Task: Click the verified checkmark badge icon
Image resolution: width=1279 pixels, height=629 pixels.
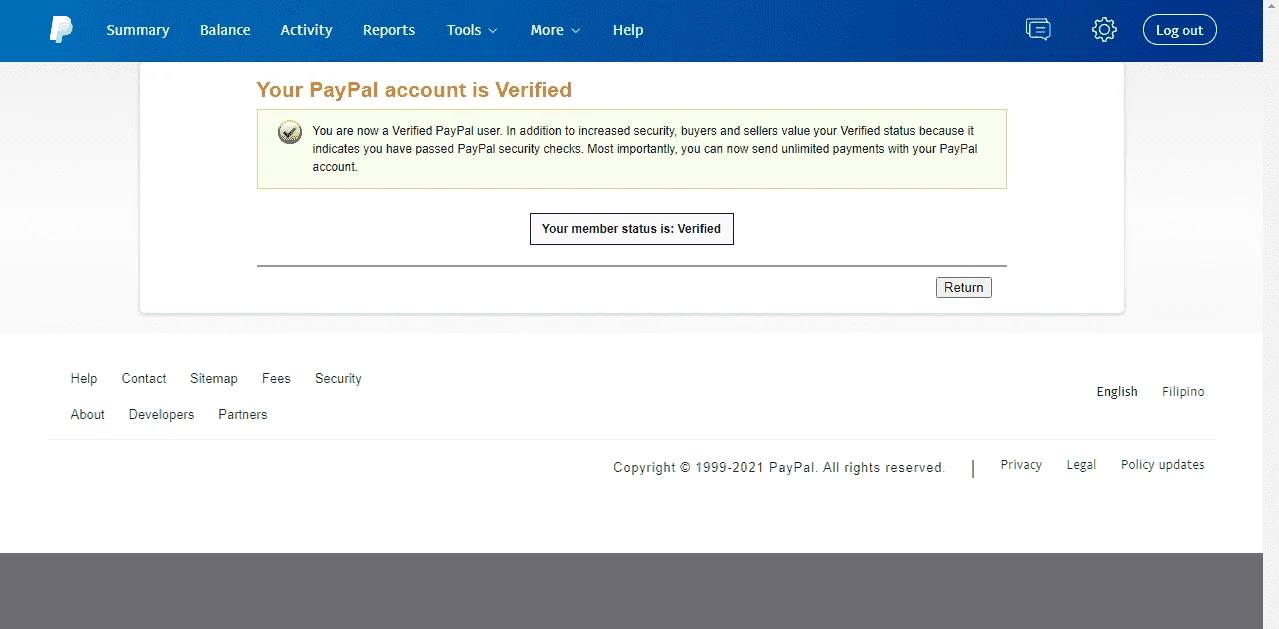Action: tap(290, 132)
